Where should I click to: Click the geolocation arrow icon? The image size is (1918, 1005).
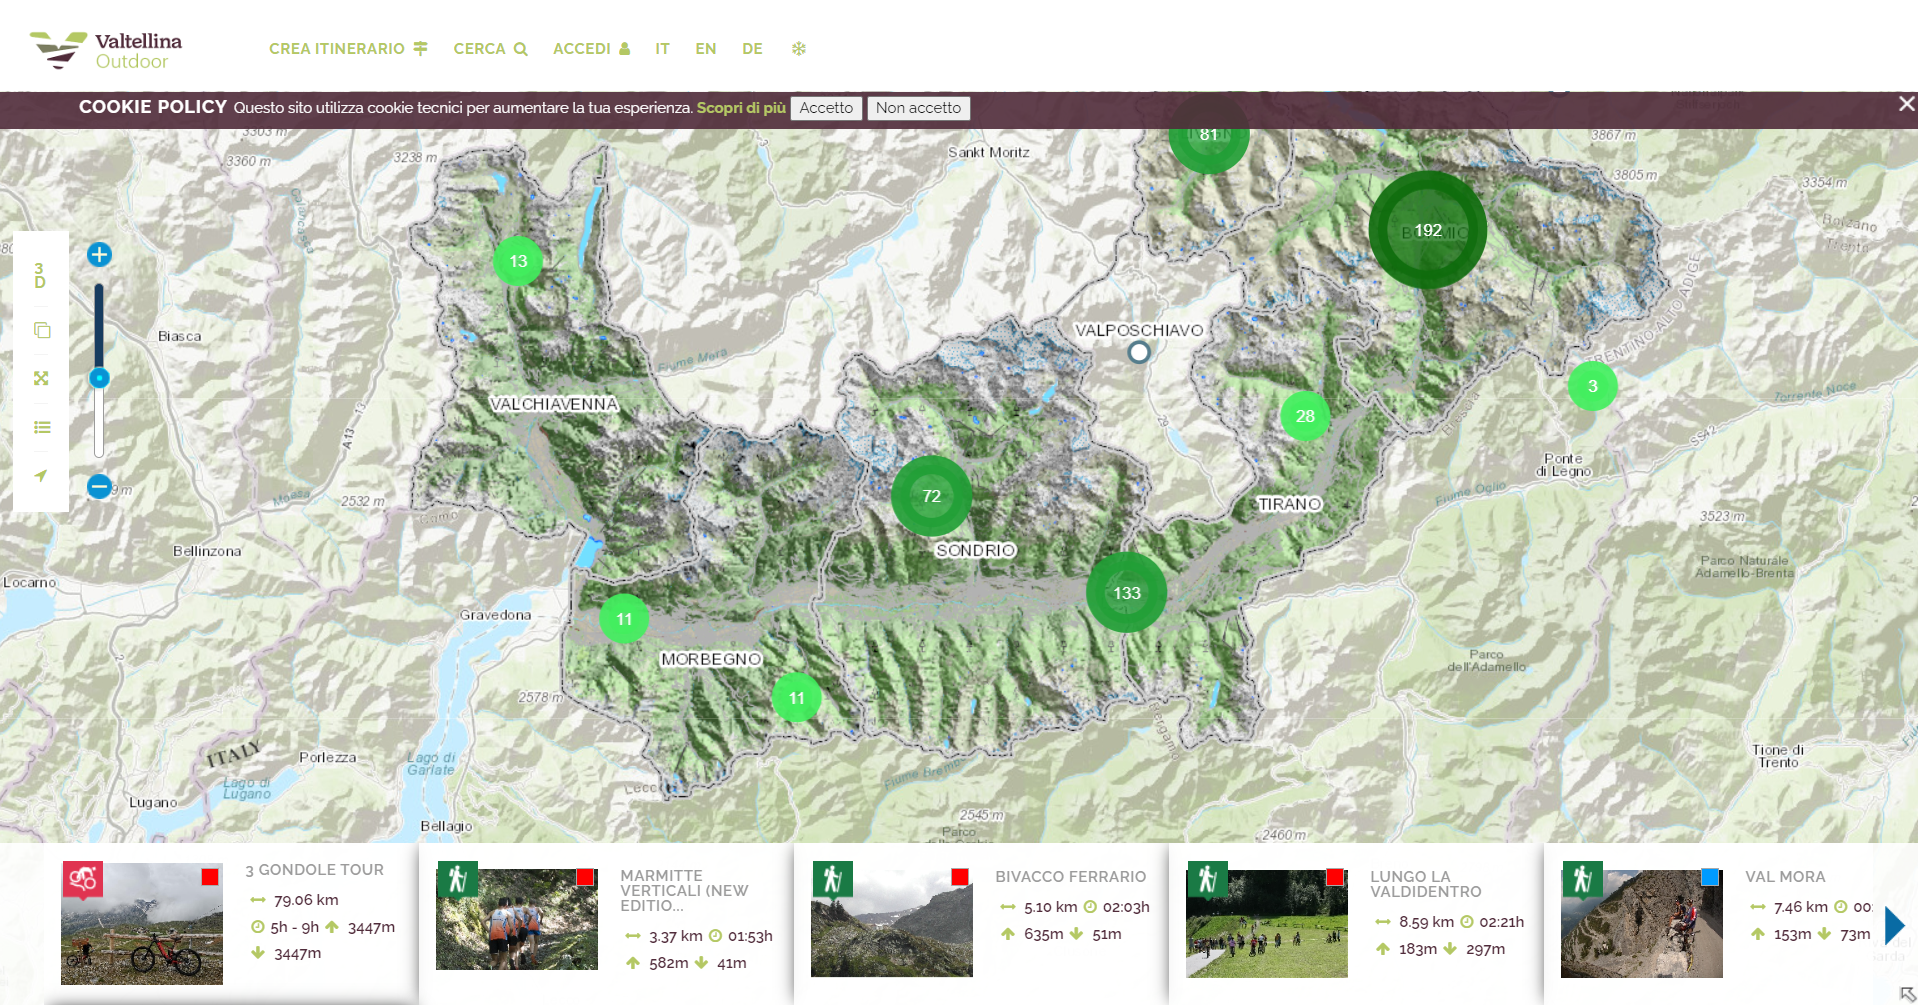click(41, 476)
